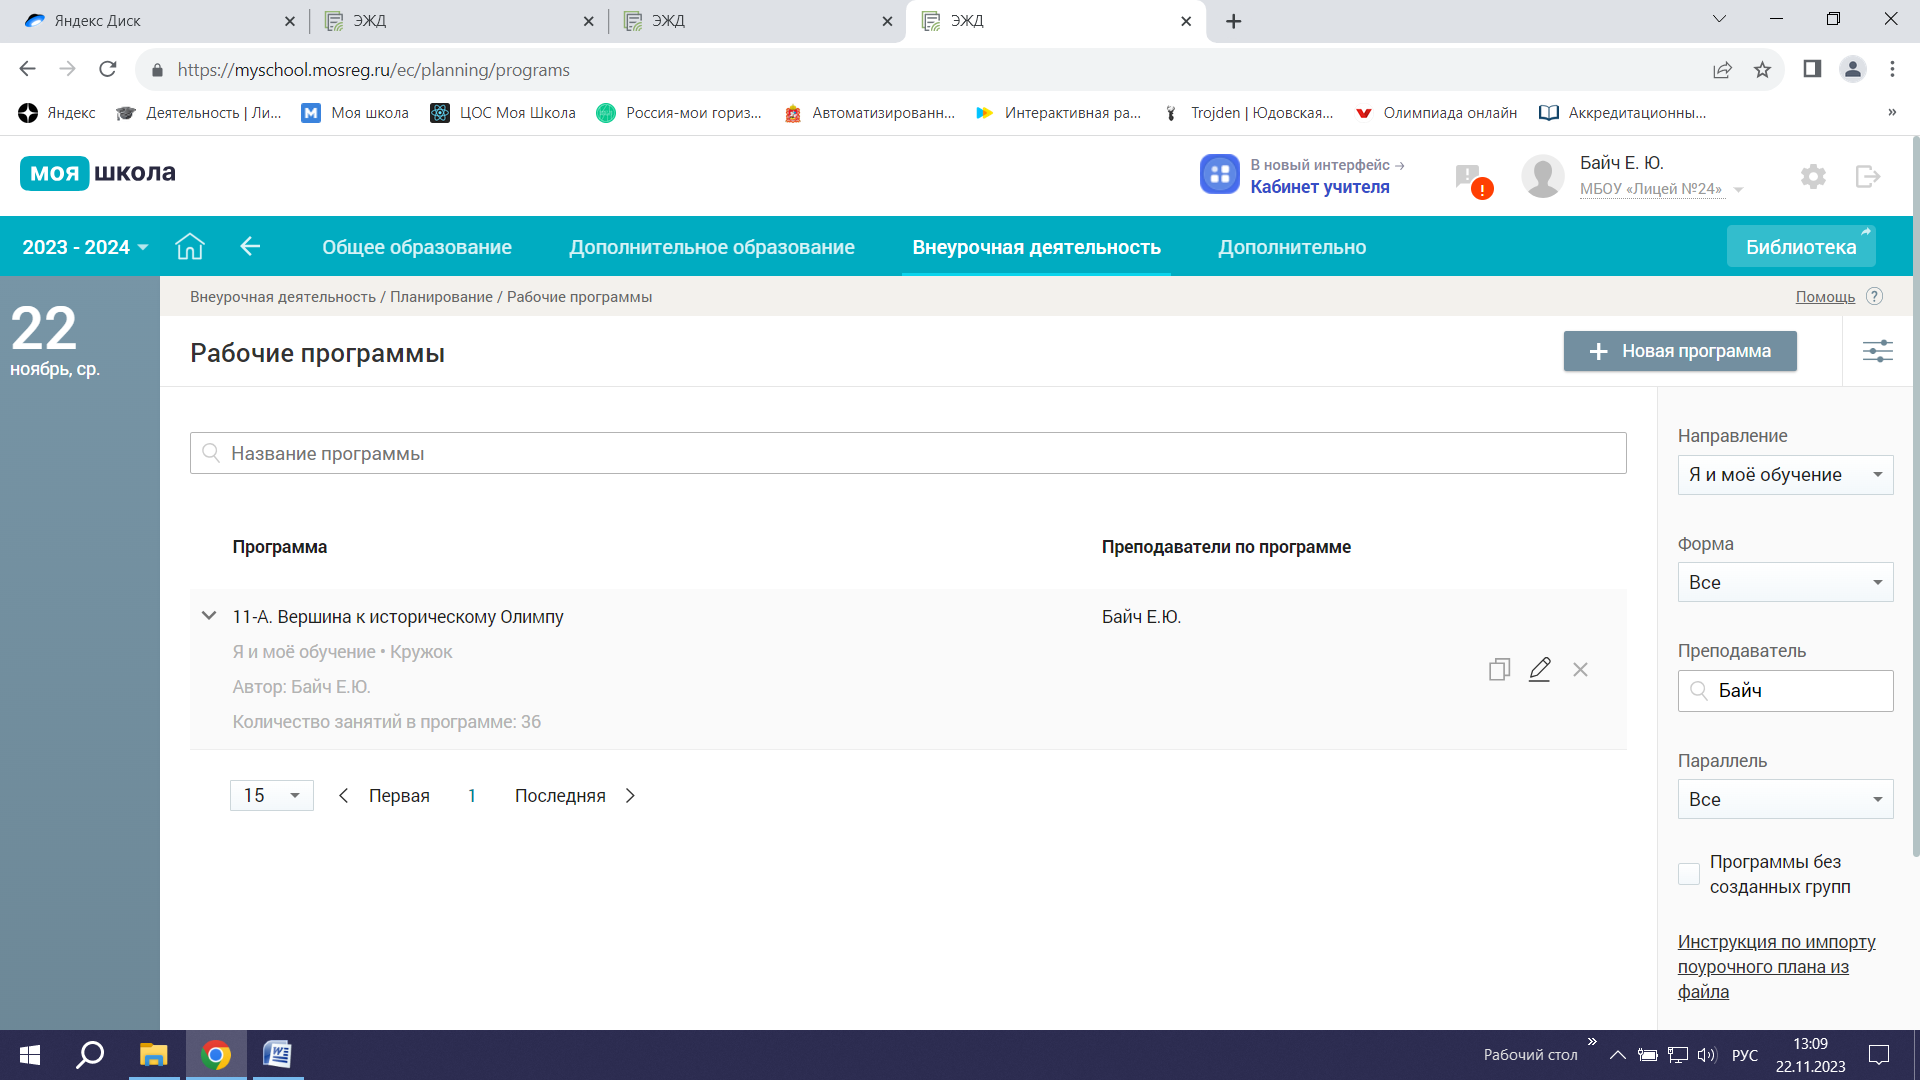
Task: Log out using the exit icon
Action: click(1868, 177)
